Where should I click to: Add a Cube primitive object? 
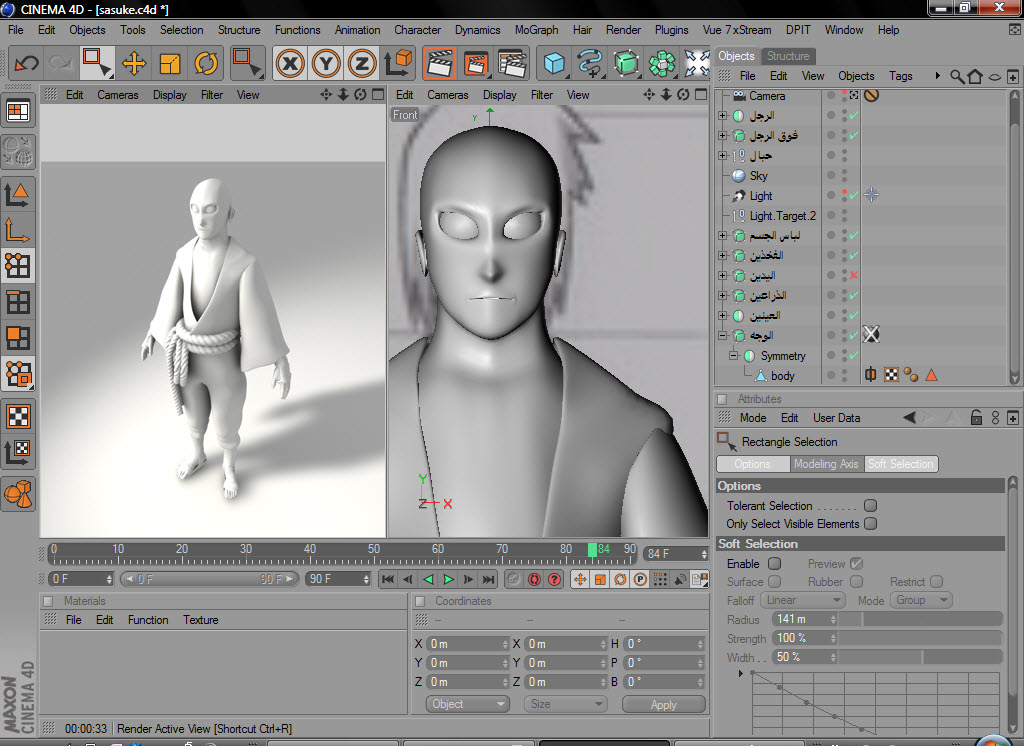point(554,63)
